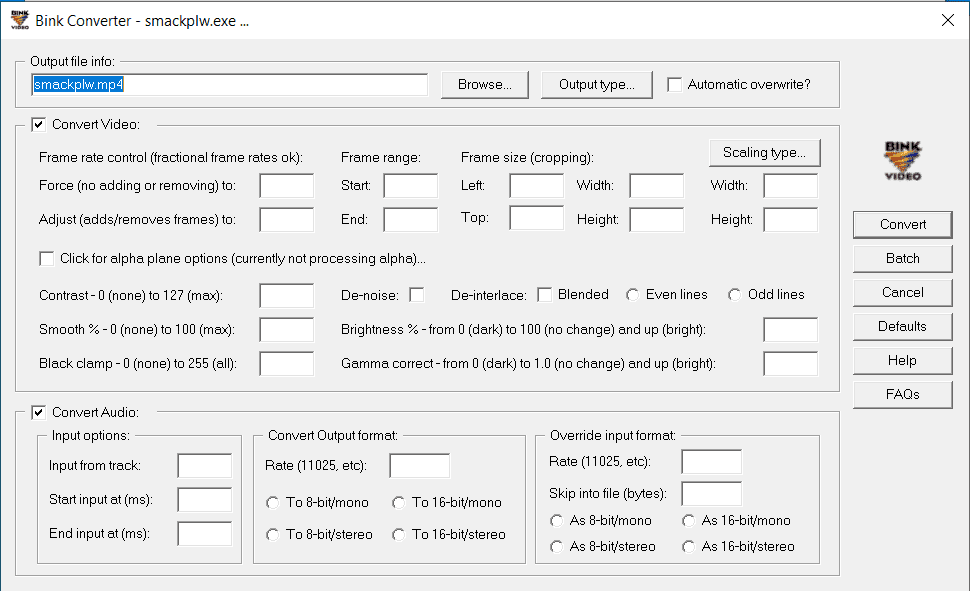Viewport: 970px width, 591px height.
Task: Select As 8-bit/stereo input override
Action: pyautogui.click(x=557, y=547)
